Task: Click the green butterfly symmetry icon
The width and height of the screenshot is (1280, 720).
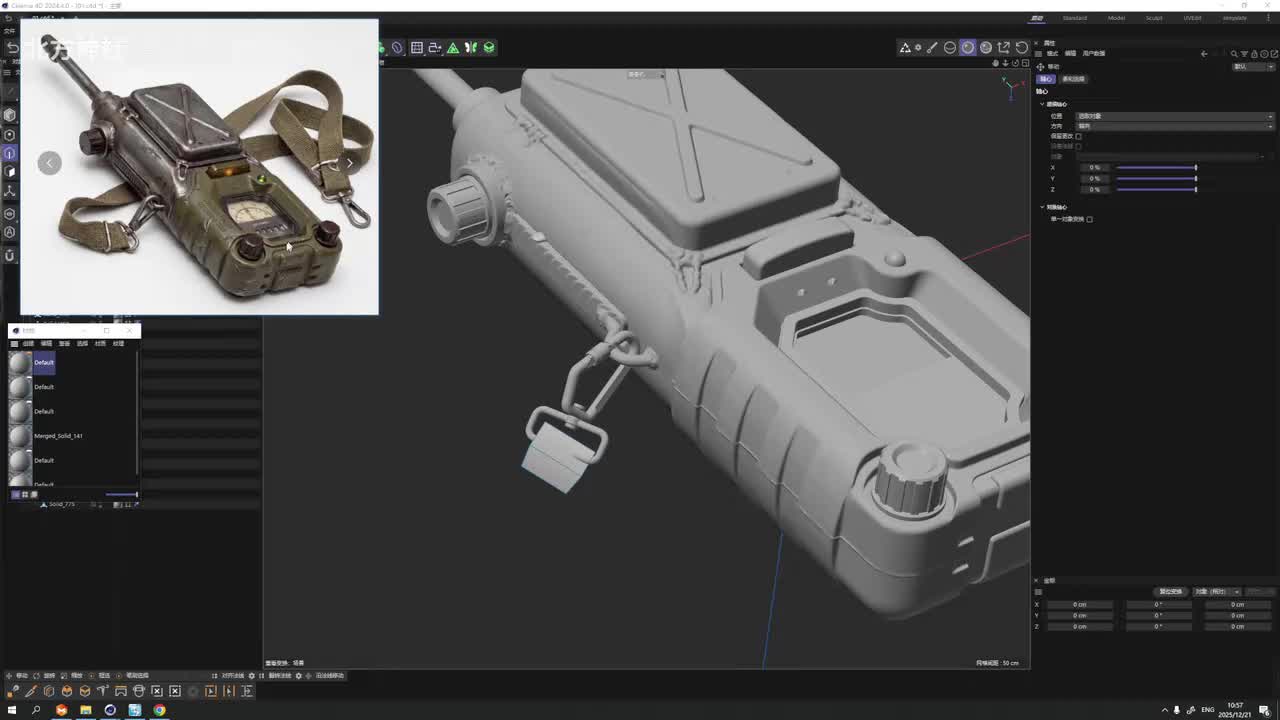Action: (x=471, y=47)
